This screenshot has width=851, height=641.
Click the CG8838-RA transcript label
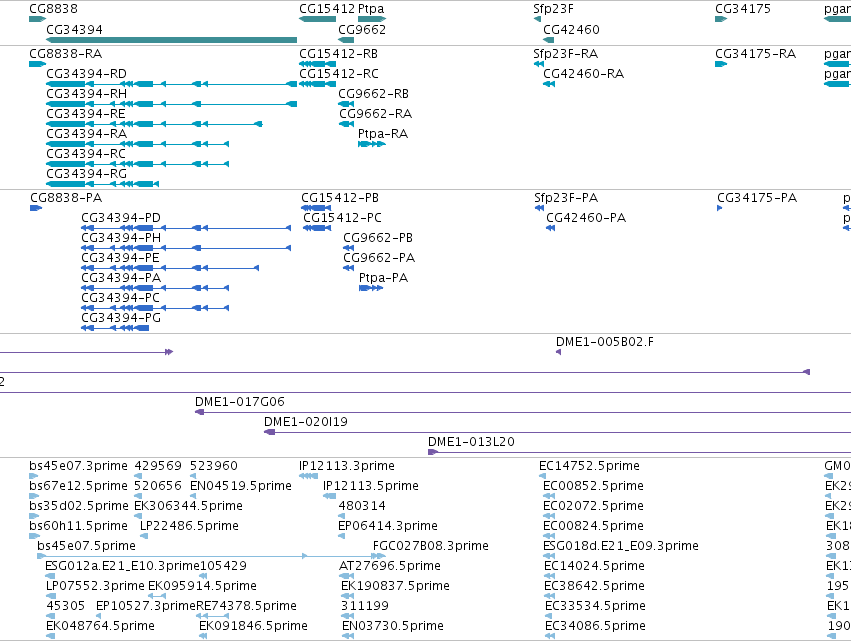[66, 54]
